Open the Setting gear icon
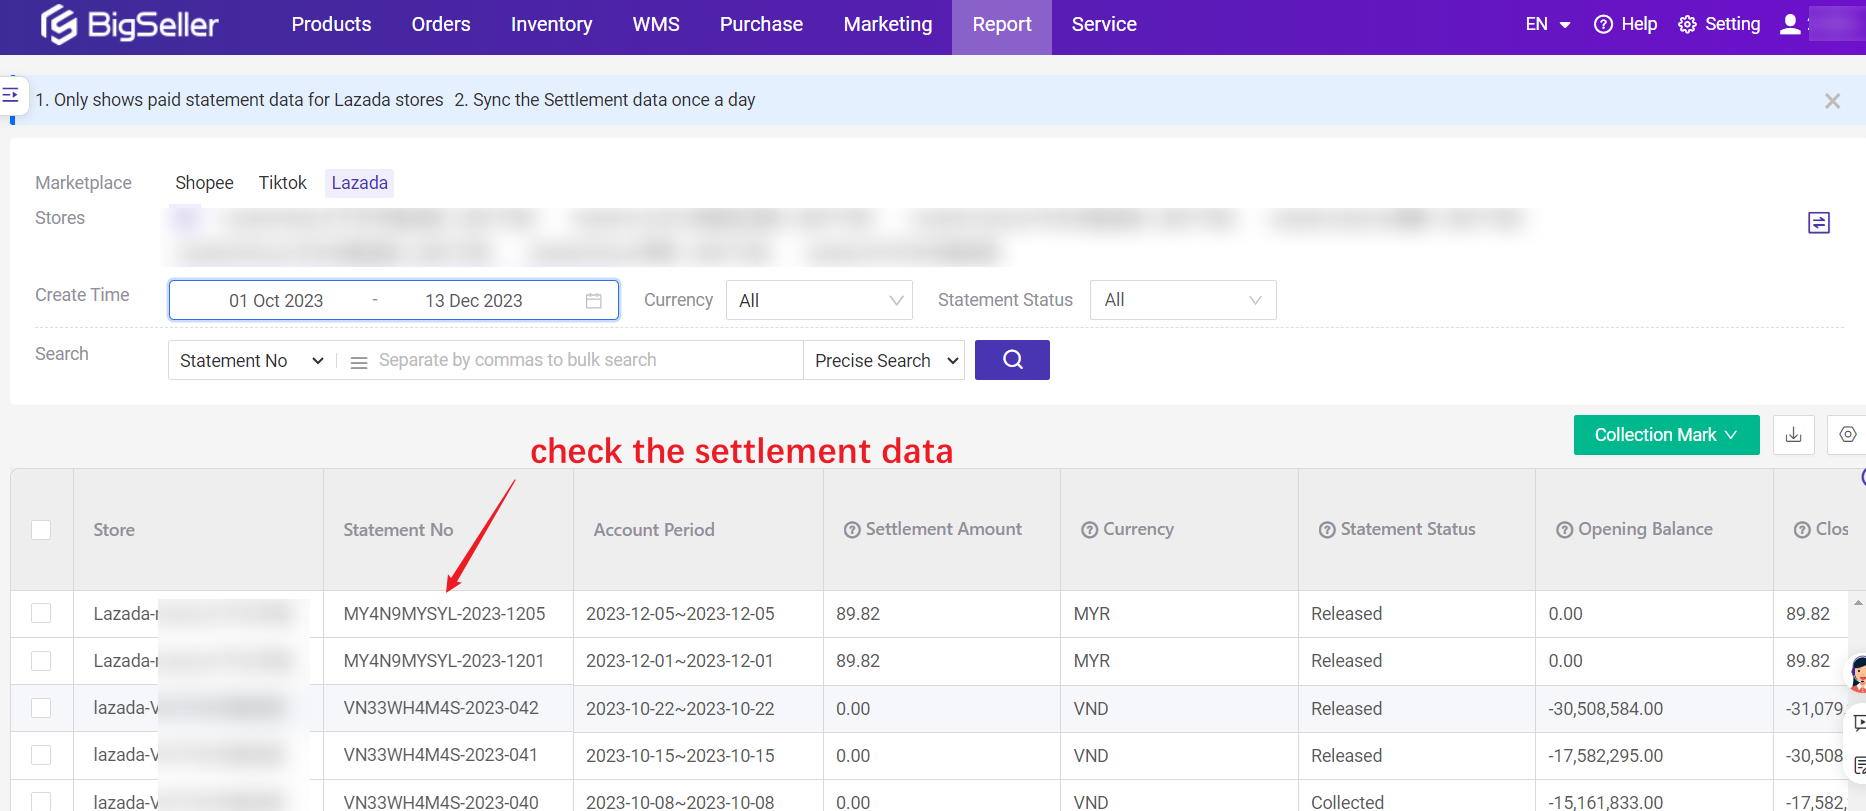 coord(1687,24)
